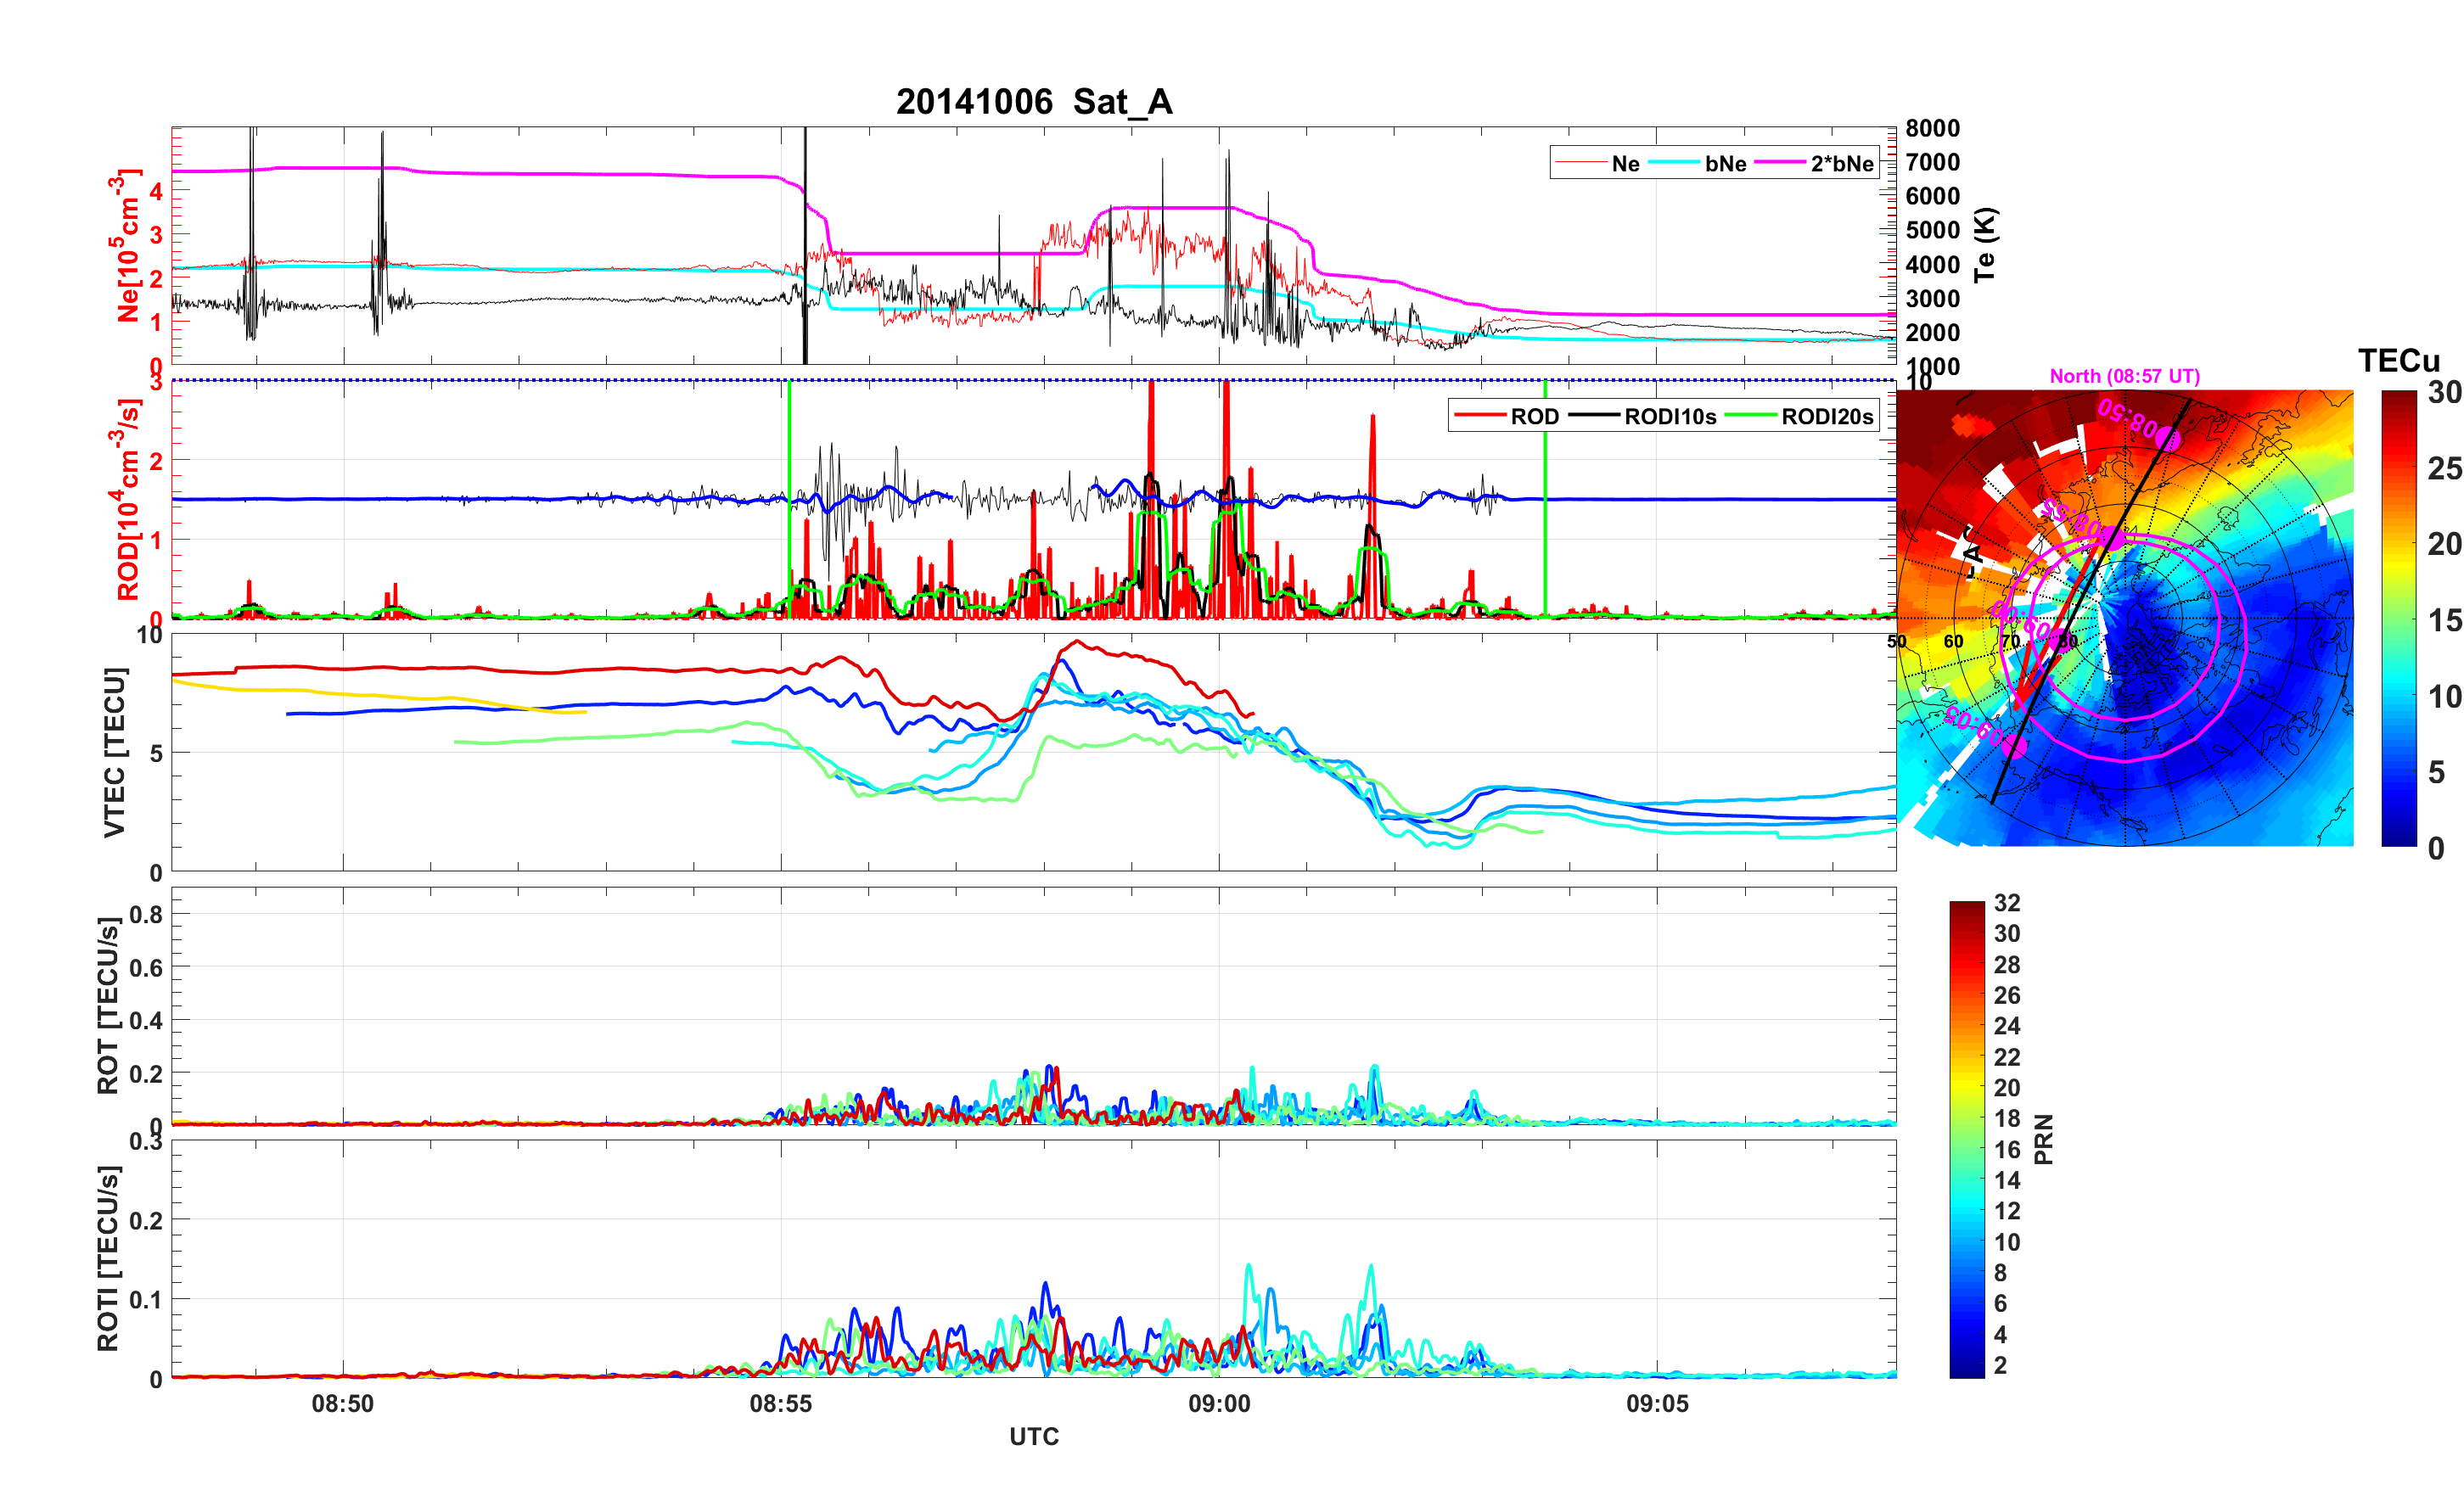Image resolution: width=2464 pixels, height=1490 pixels.
Task: Click the 30 label on TECu colorbar
Action: tap(2444, 393)
